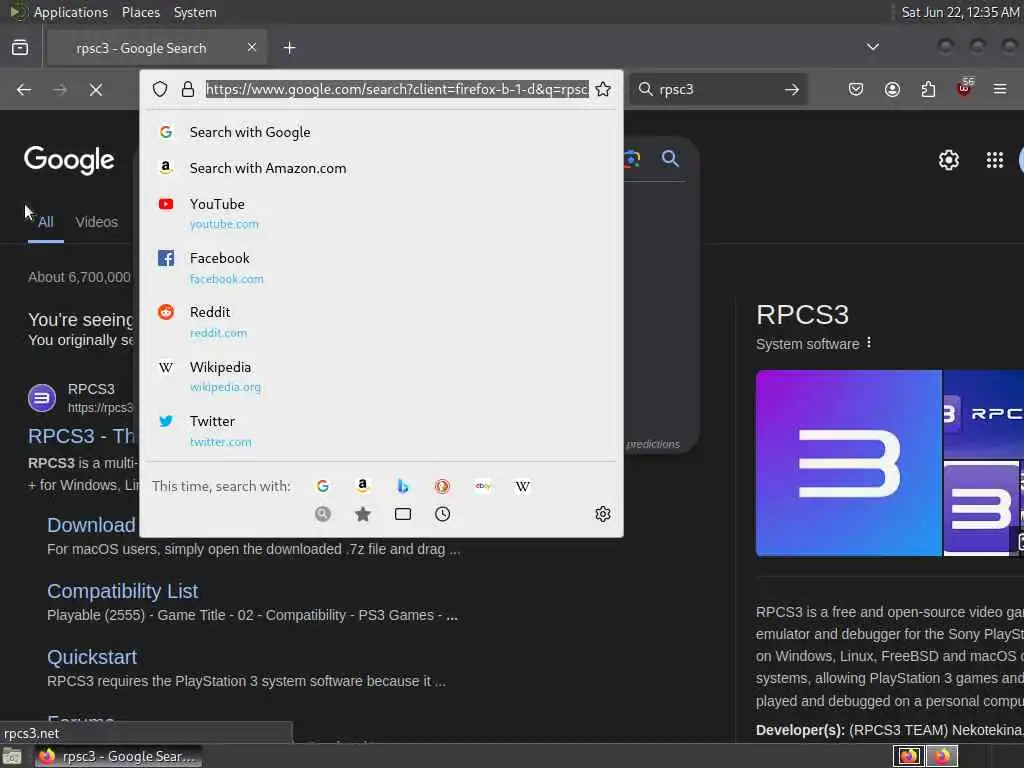Choose Search with Amazon.com suggestion

click(x=381, y=168)
